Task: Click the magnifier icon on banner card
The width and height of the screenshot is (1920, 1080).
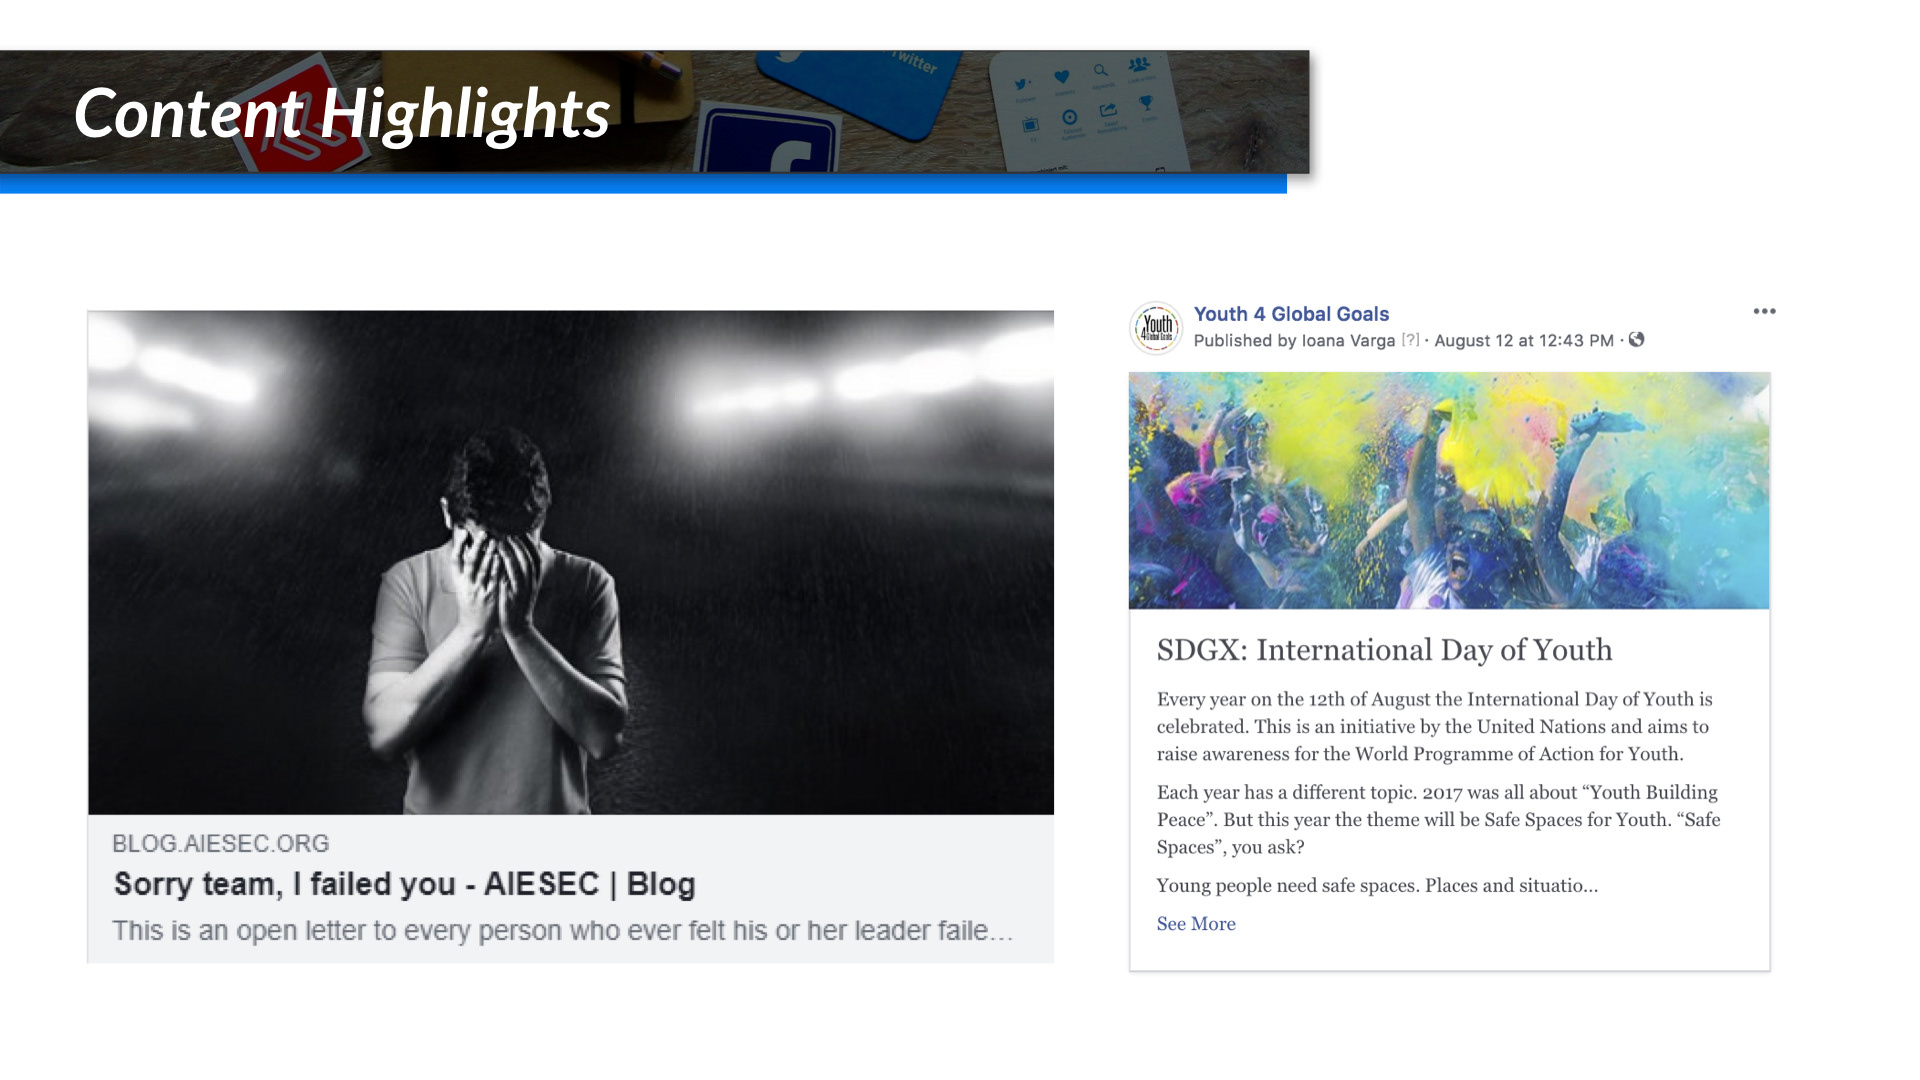Action: pyautogui.click(x=1100, y=70)
